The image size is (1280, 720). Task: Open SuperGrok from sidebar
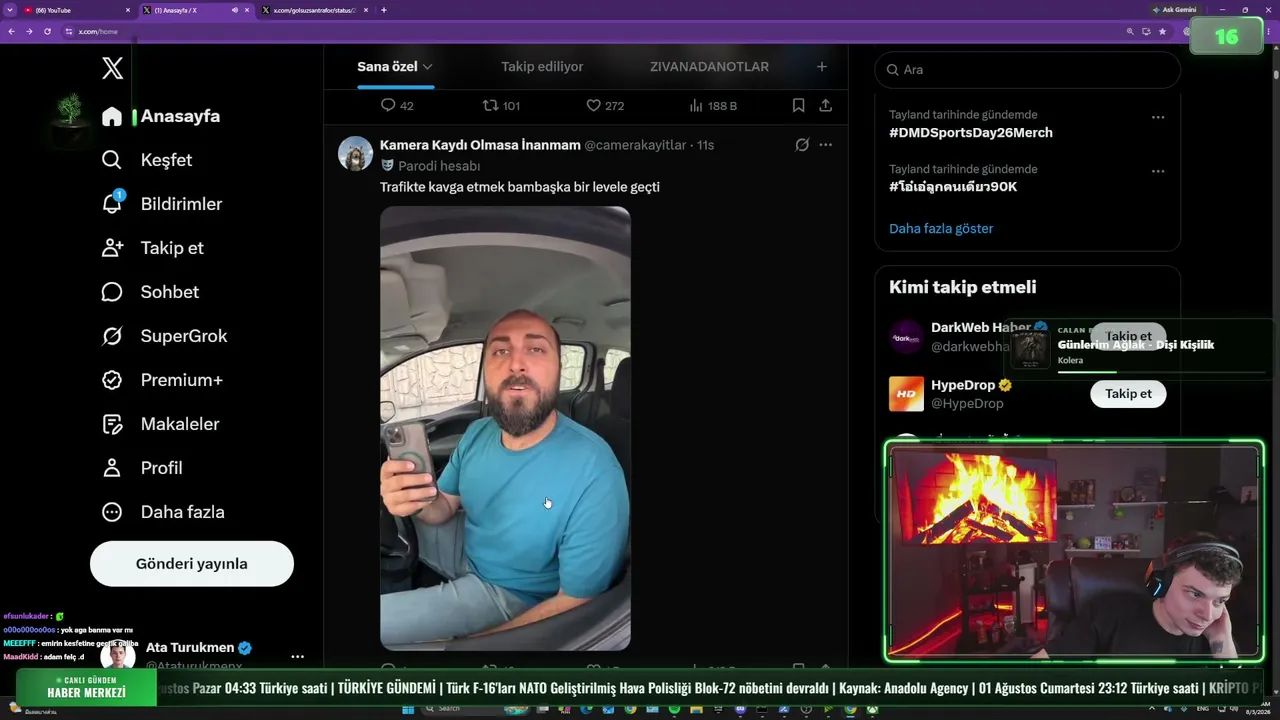[x=164, y=336]
